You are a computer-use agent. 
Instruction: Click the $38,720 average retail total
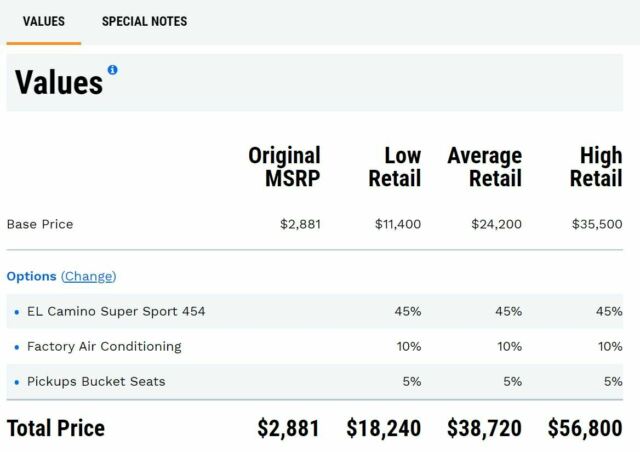(x=484, y=428)
